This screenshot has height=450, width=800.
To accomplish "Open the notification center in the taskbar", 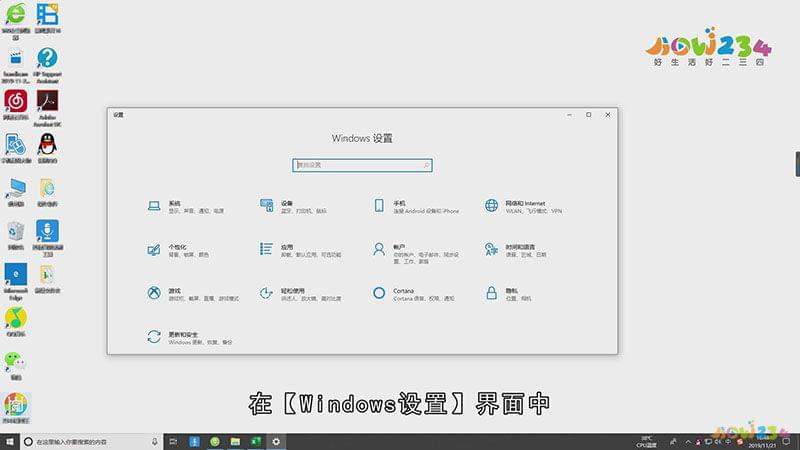I will pyautogui.click(x=786, y=441).
